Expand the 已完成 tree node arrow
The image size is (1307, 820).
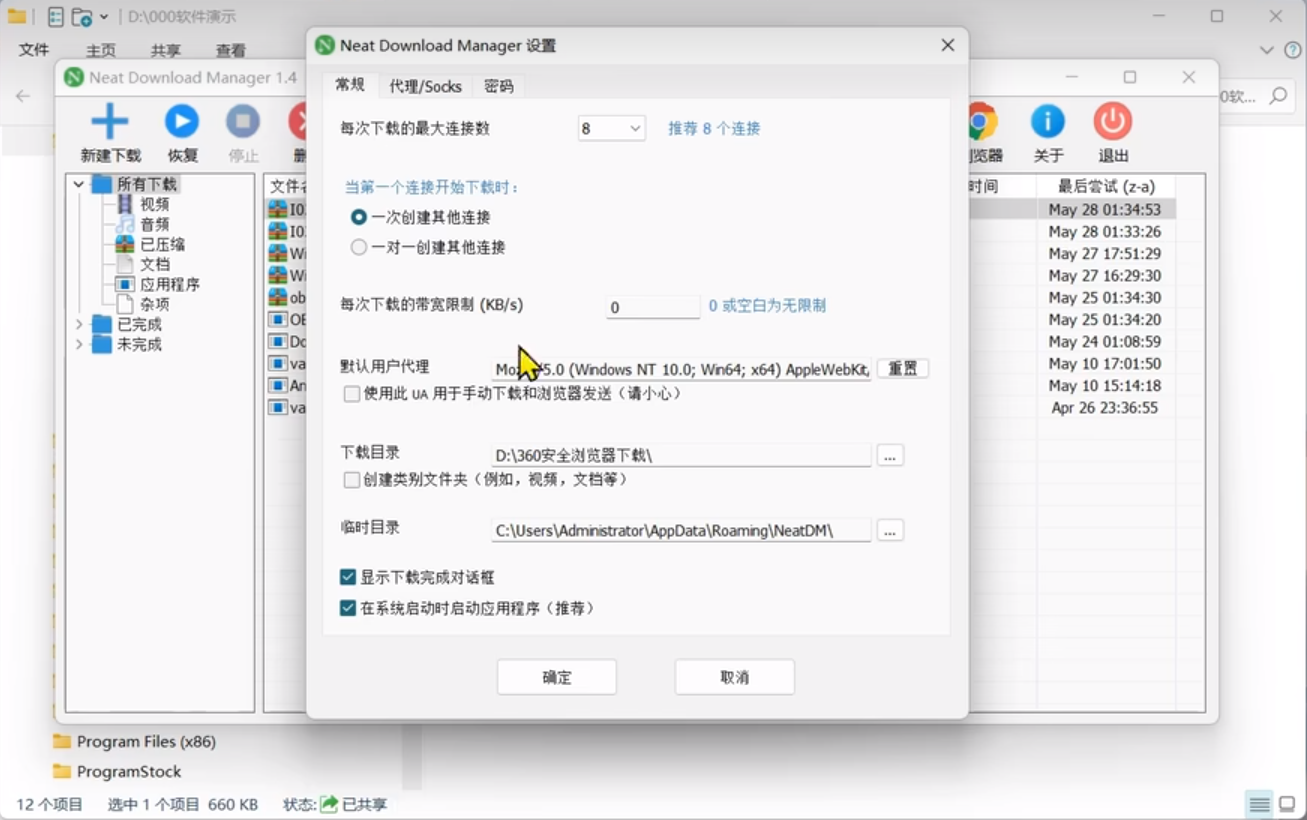click(x=79, y=324)
